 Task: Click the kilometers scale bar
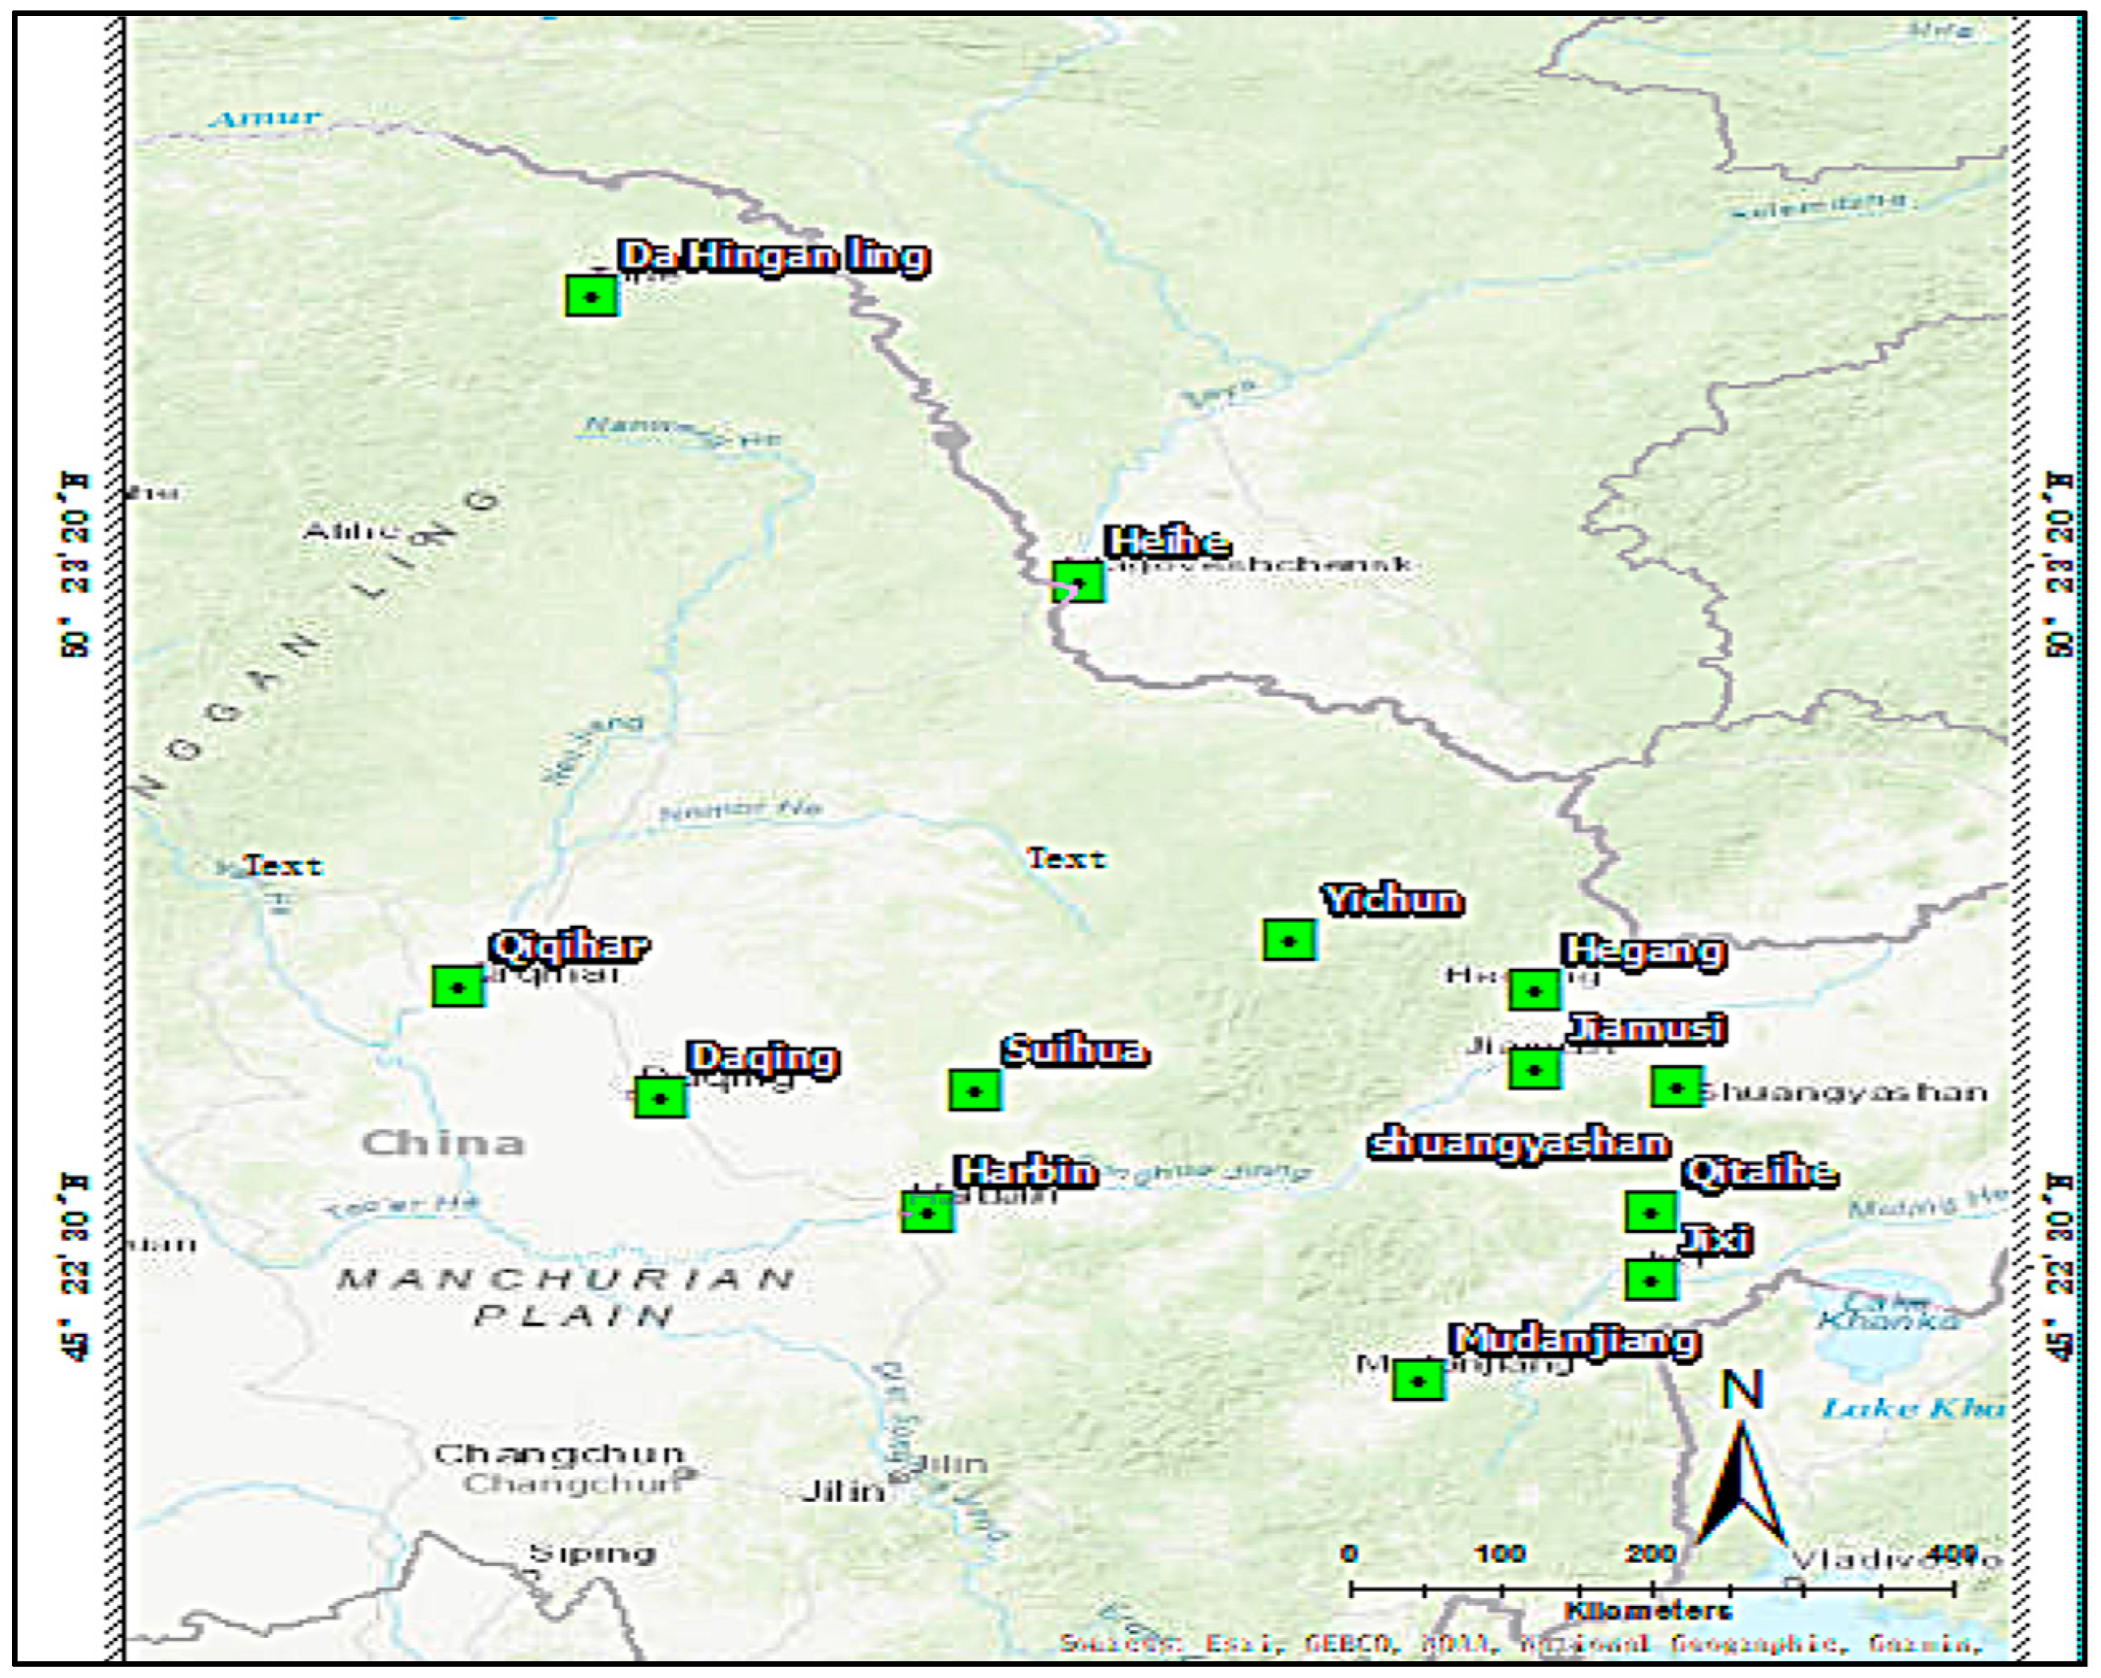coord(1651,1588)
